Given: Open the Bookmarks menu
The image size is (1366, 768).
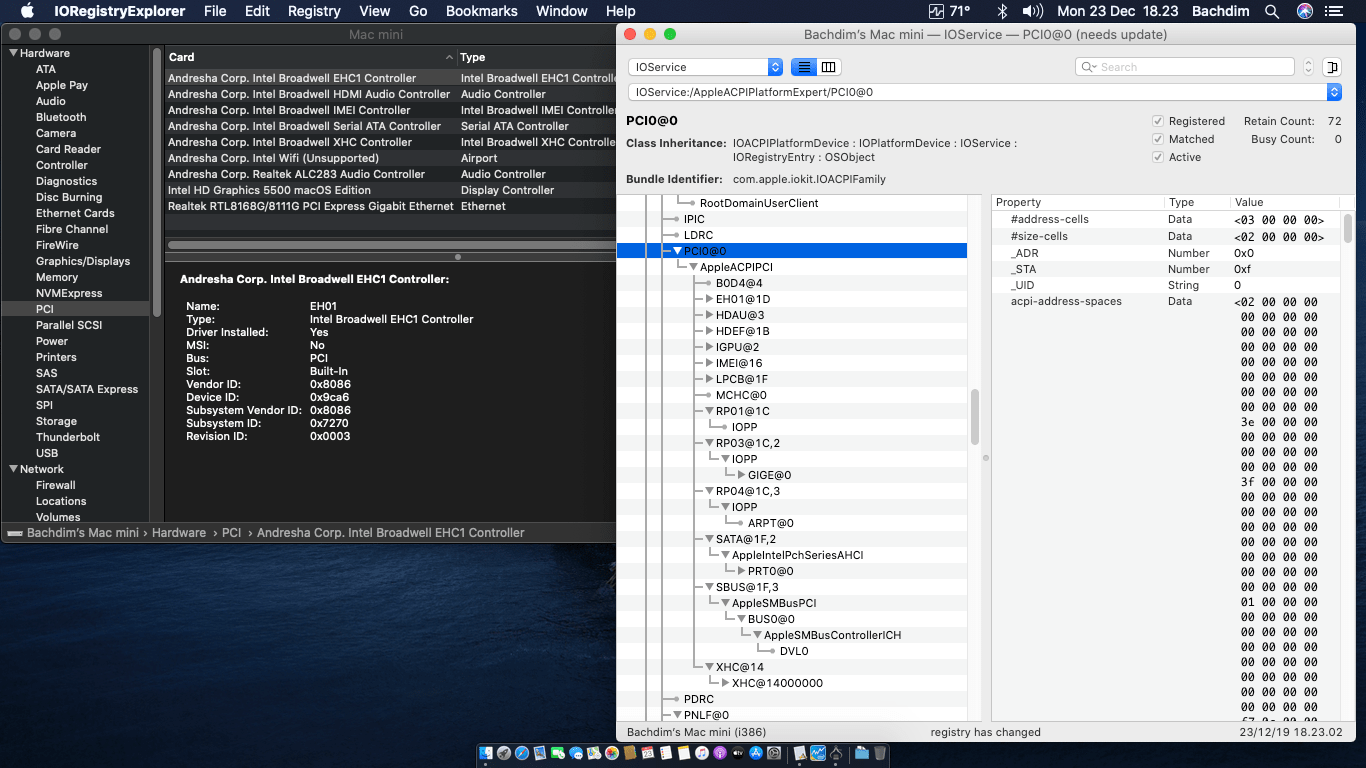Looking at the screenshot, I should [x=482, y=11].
